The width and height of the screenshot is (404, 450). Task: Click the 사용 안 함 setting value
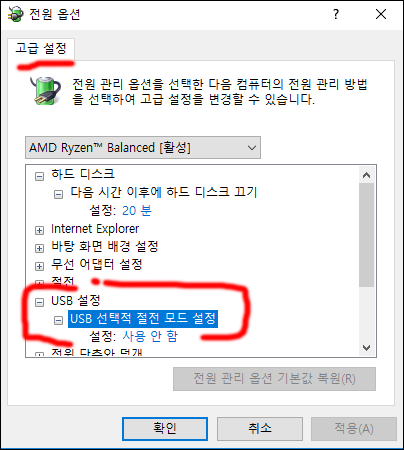point(150,336)
